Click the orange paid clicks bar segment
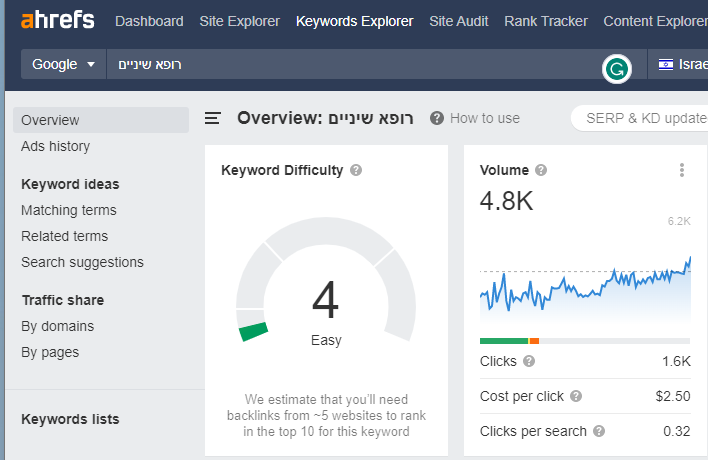Viewport: 708px width, 460px height. tap(534, 341)
